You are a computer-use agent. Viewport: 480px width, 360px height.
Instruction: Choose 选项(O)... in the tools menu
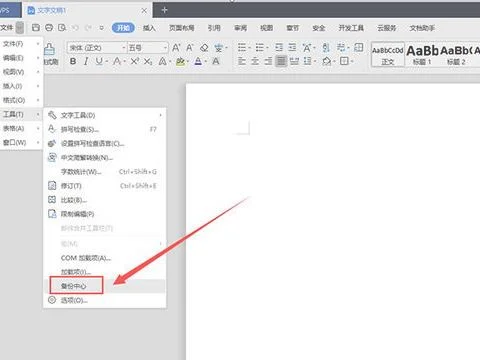(x=105, y=300)
